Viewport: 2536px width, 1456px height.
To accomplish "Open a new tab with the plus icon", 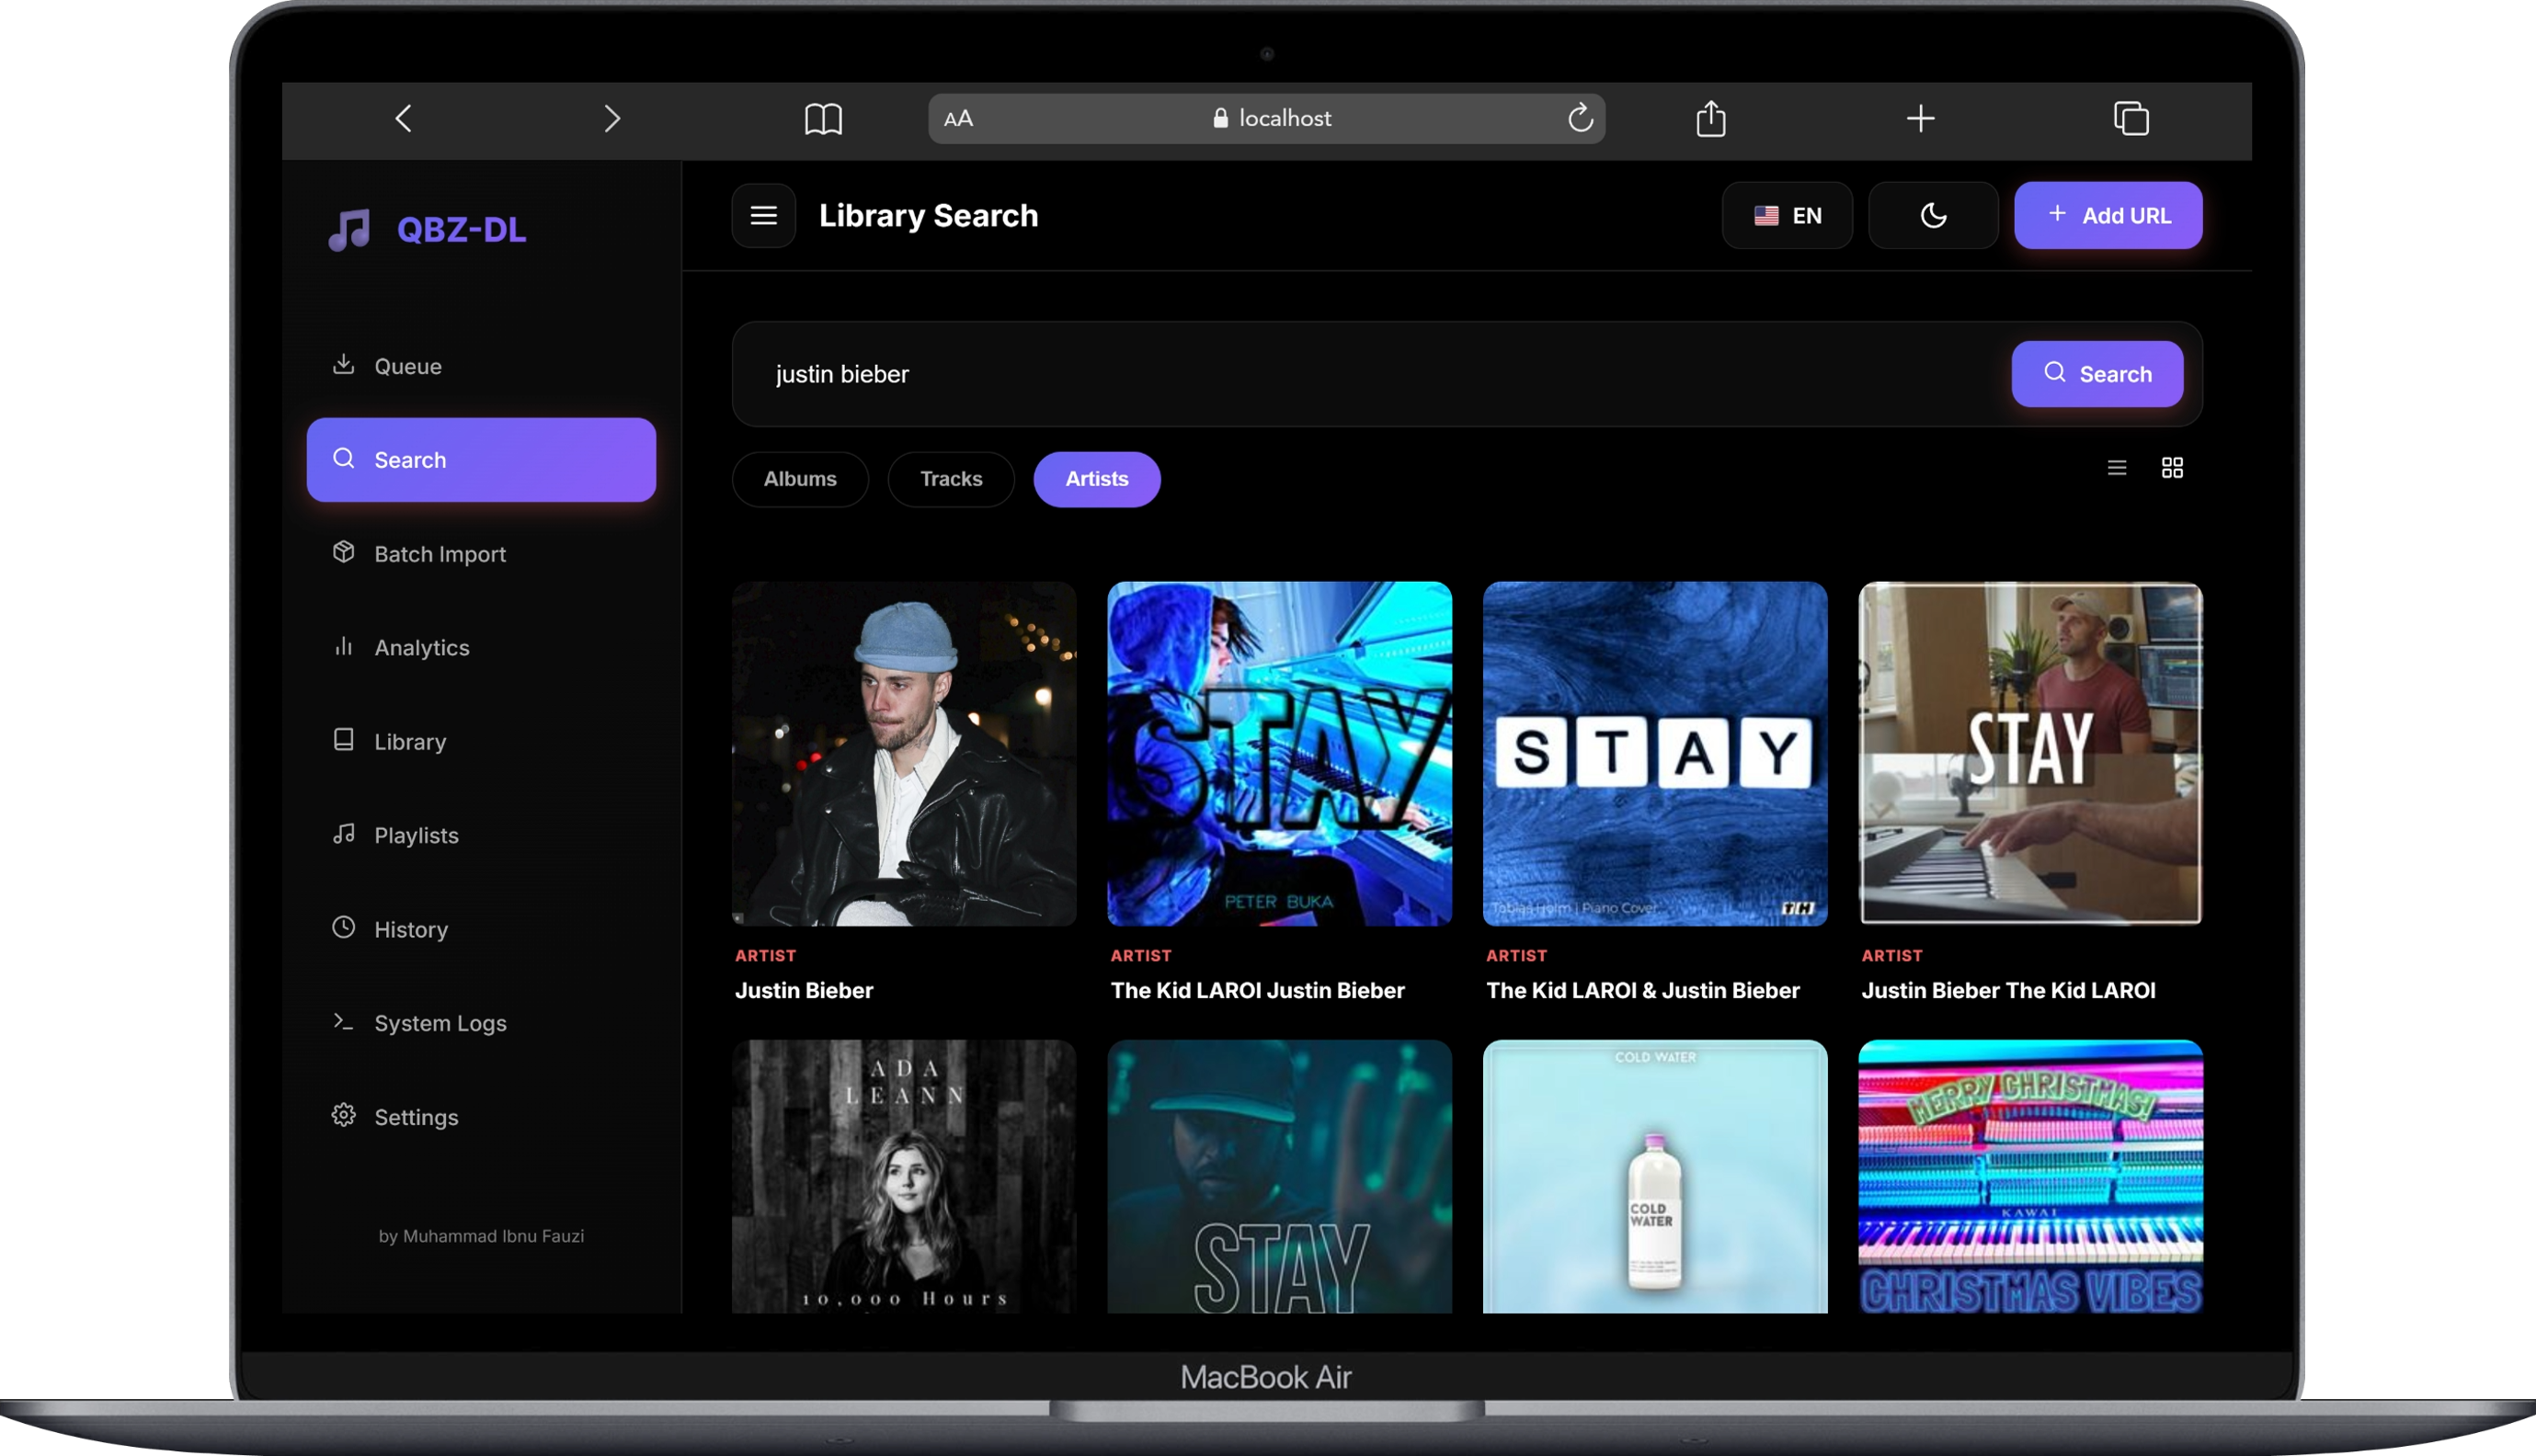I will click(1920, 118).
